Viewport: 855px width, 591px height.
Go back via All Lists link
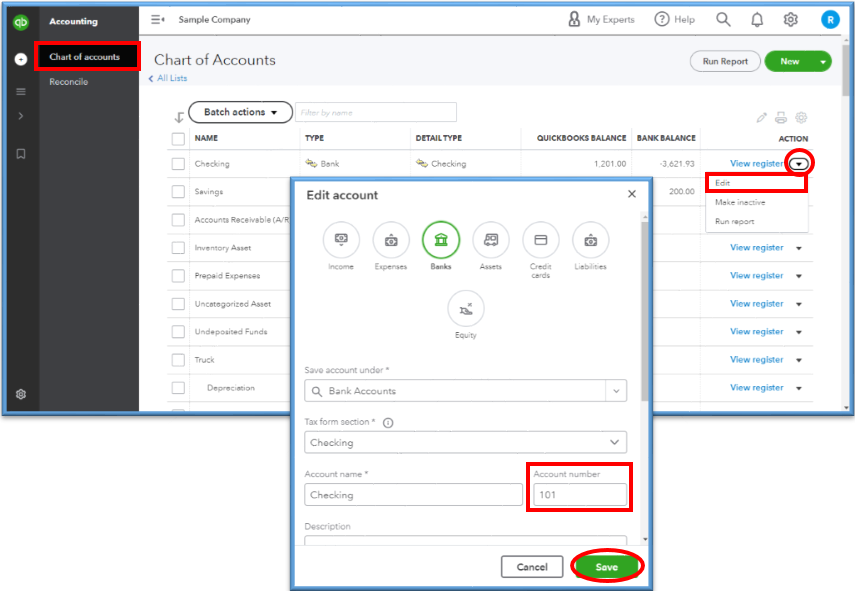click(x=168, y=79)
